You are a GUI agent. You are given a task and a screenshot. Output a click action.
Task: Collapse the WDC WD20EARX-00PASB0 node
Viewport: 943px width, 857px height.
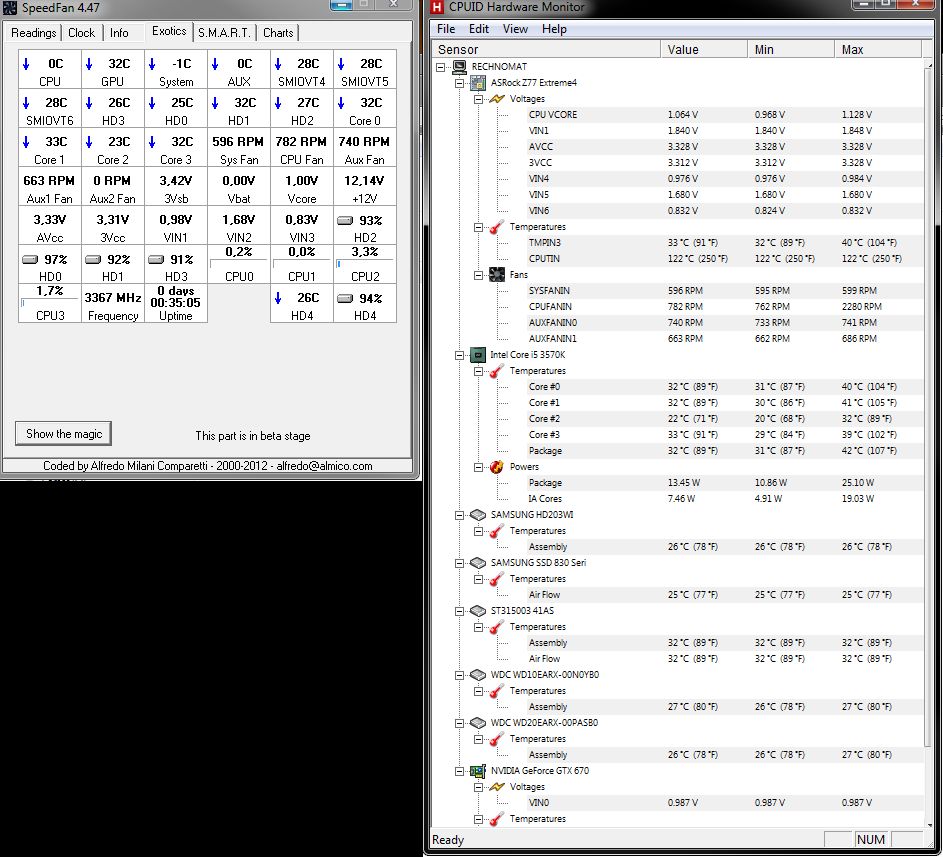459,723
